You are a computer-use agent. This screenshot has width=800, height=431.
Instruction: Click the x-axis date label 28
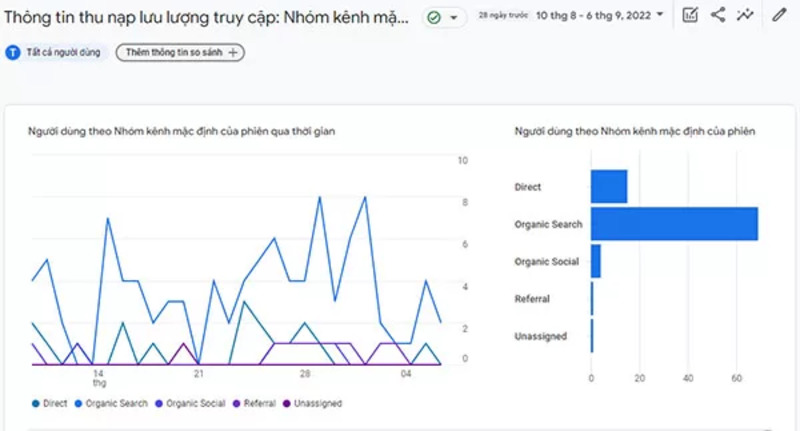pyautogui.click(x=305, y=373)
